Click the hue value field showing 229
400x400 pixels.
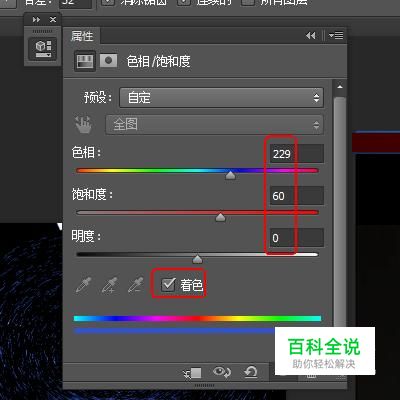point(297,154)
